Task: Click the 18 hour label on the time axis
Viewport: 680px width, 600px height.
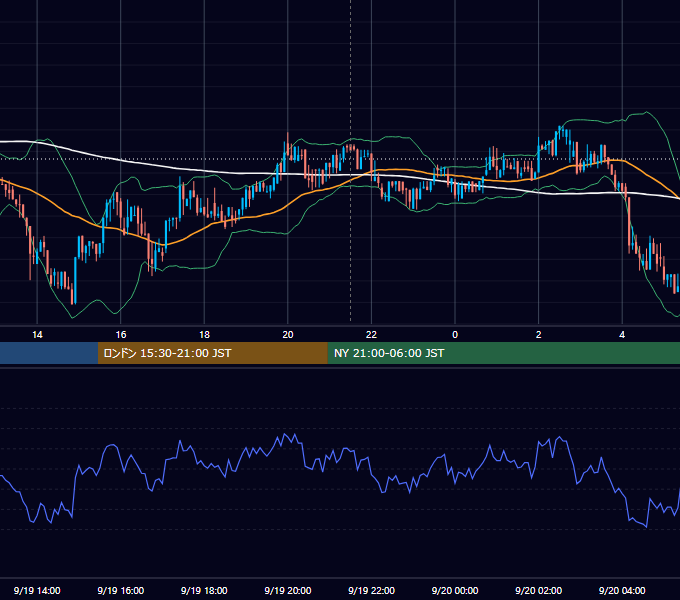Action: [204, 335]
